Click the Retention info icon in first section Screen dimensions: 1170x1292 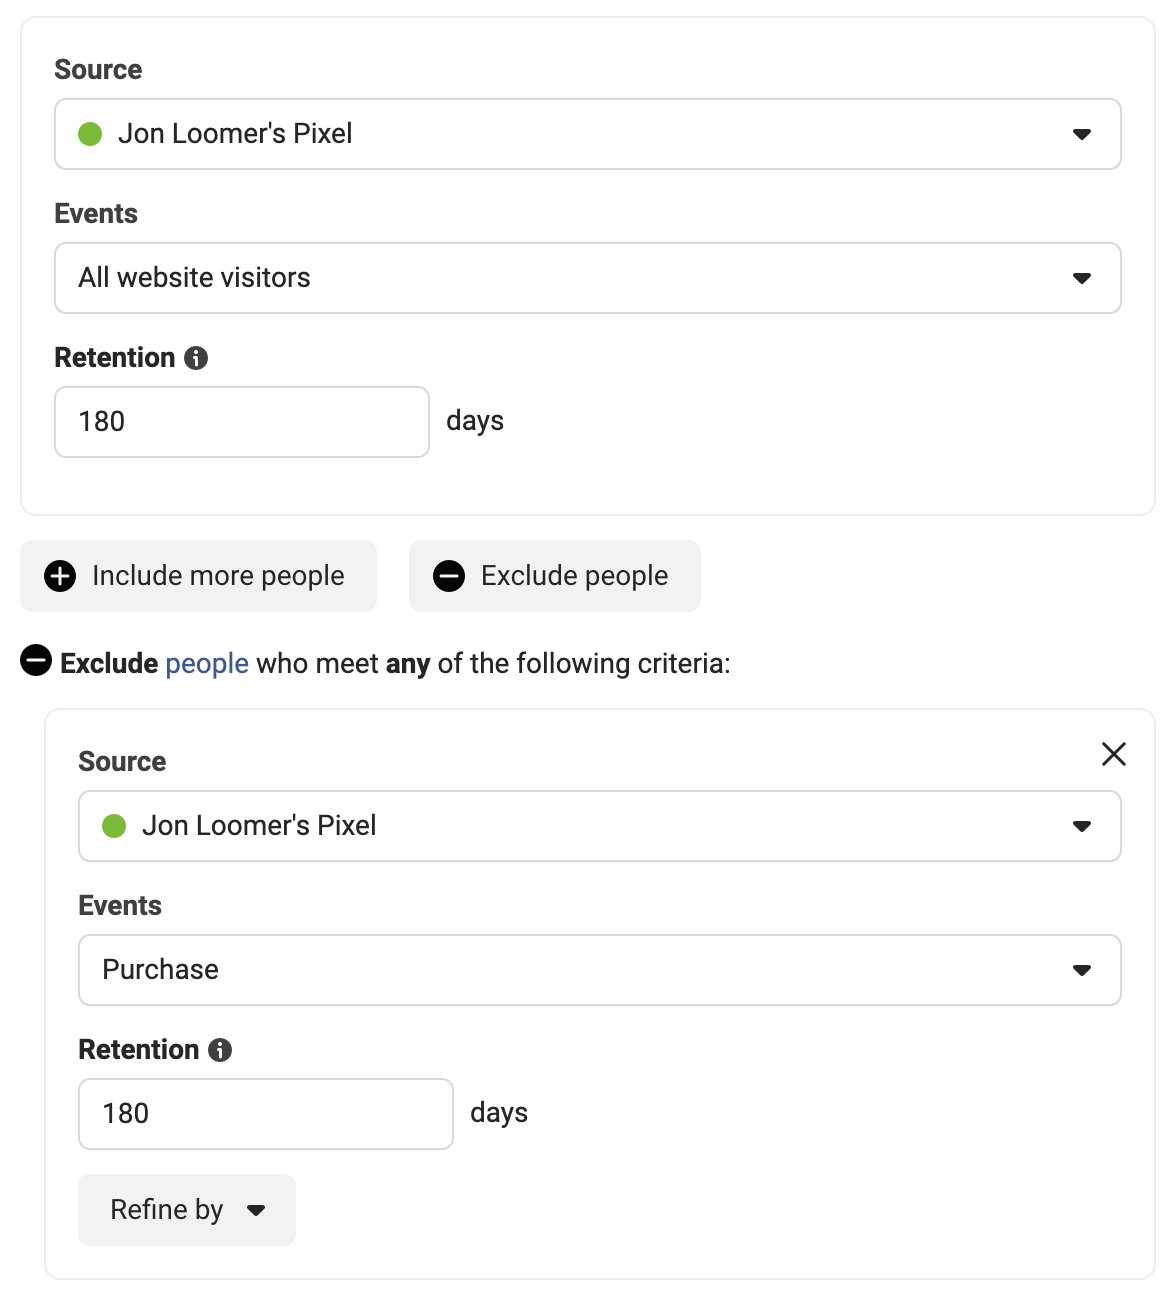196,358
